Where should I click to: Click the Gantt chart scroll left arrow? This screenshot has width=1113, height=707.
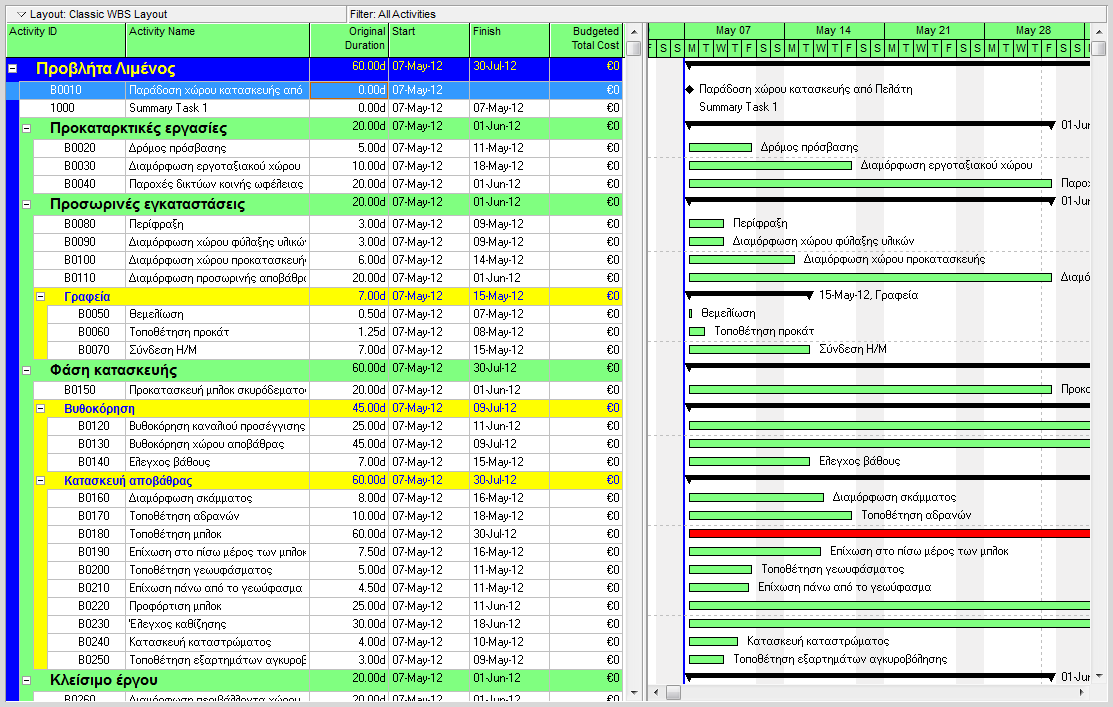click(656, 692)
